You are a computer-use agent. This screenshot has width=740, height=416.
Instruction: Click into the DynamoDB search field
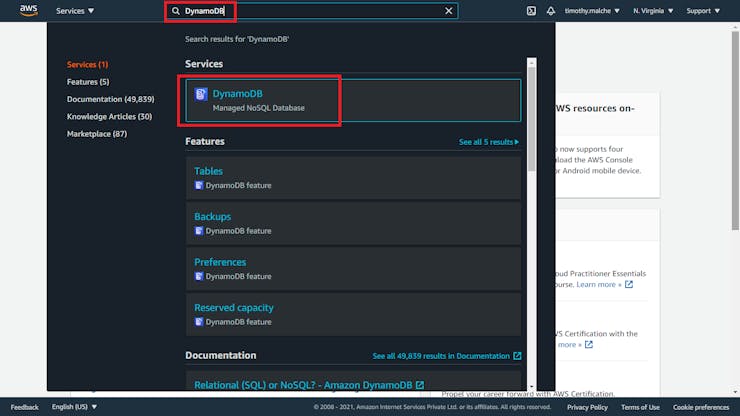[x=311, y=11]
